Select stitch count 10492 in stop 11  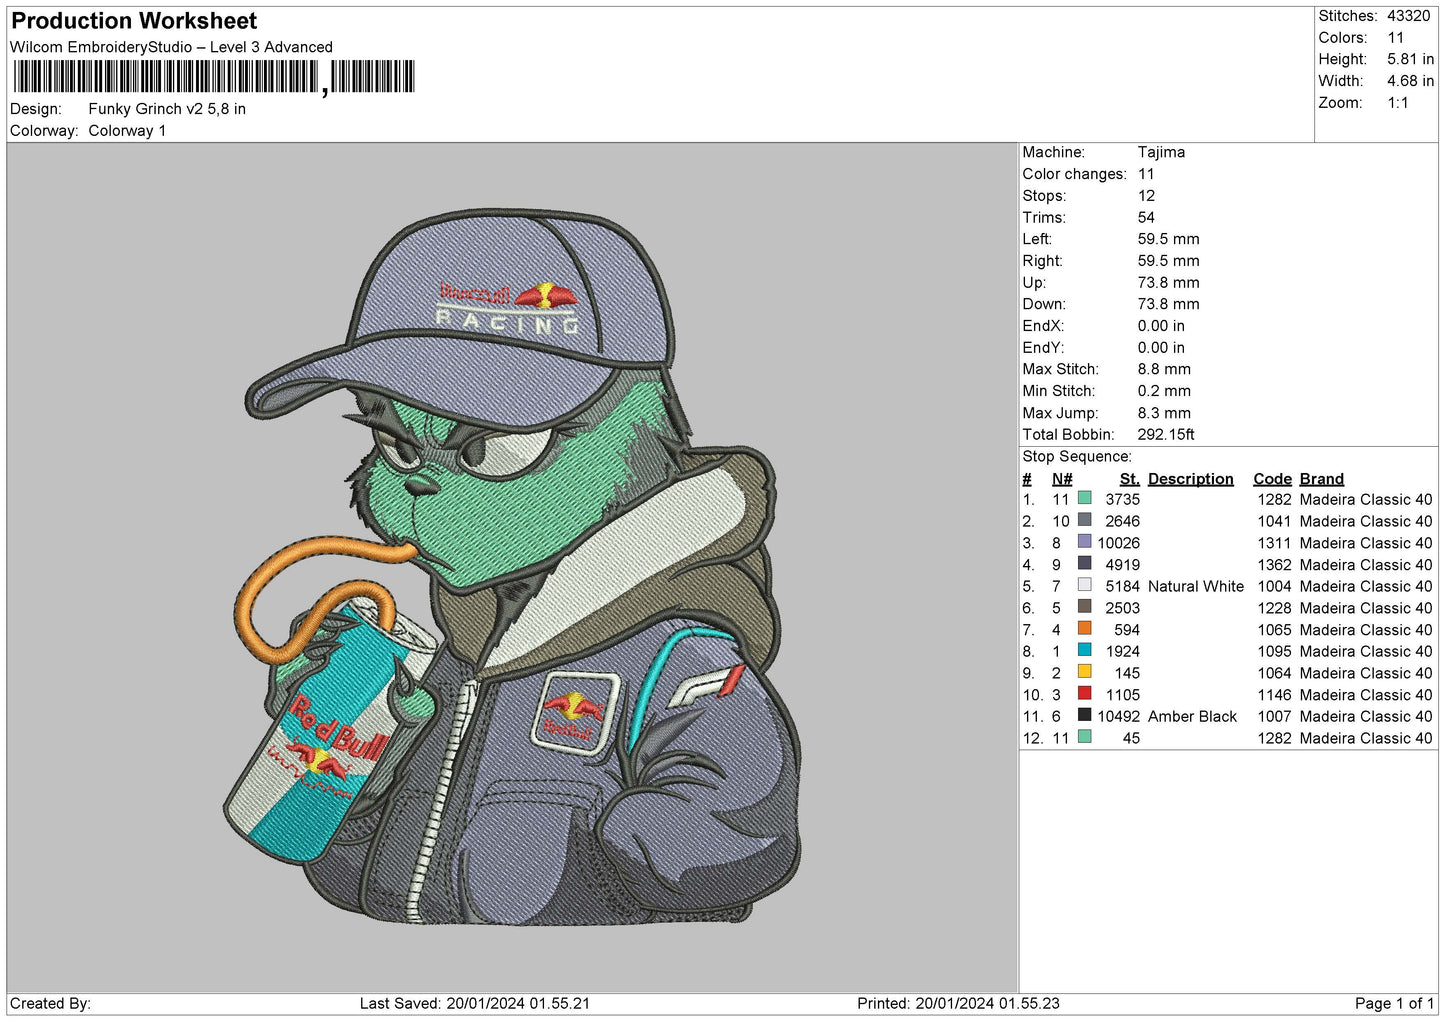(x=1119, y=716)
